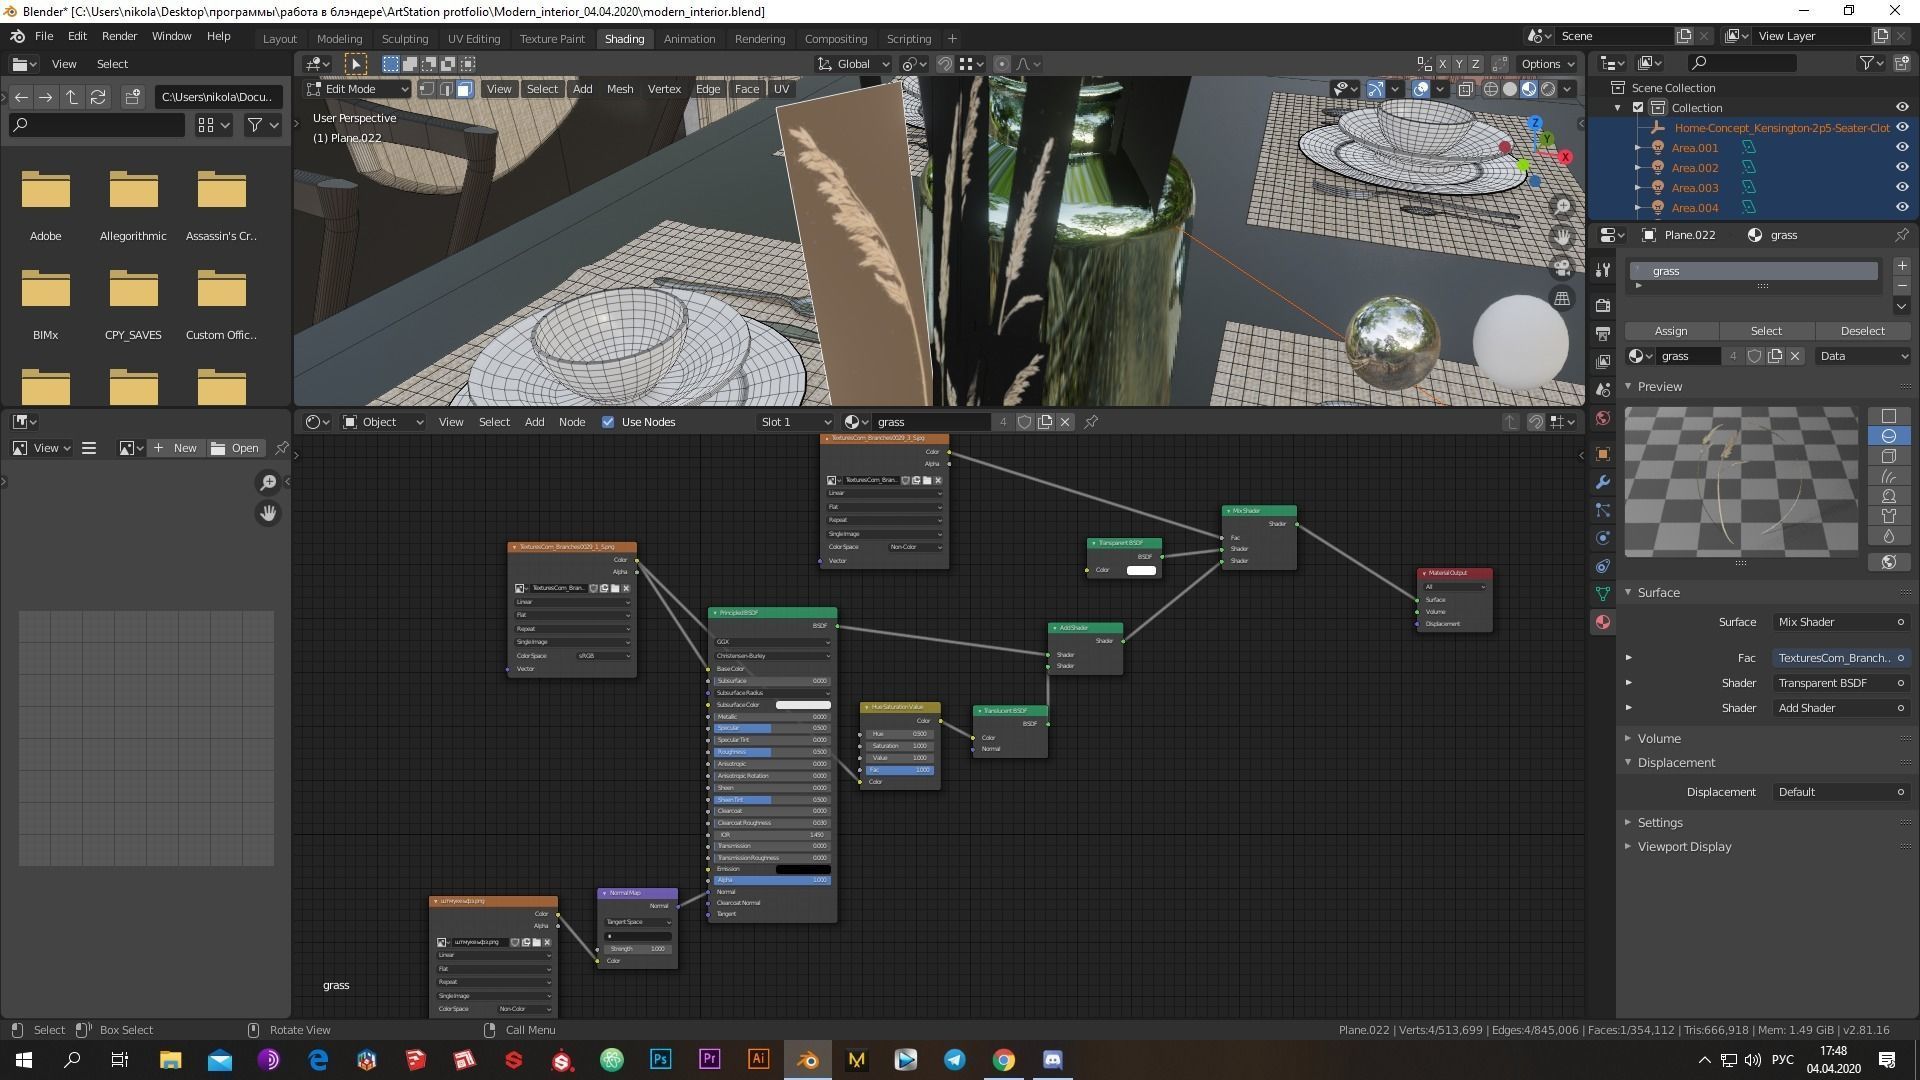Open Surface Mix Shader selector
Image resolution: width=1920 pixels, height=1080 pixels.
coord(1841,622)
